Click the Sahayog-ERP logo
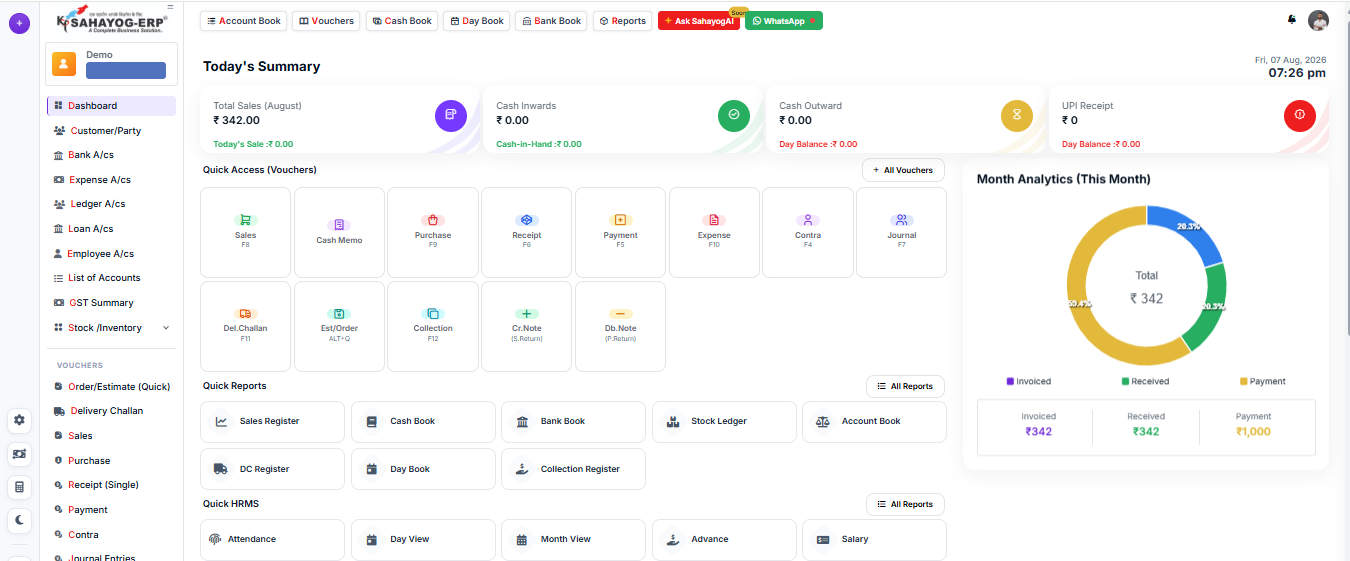 pyautogui.click(x=112, y=19)
